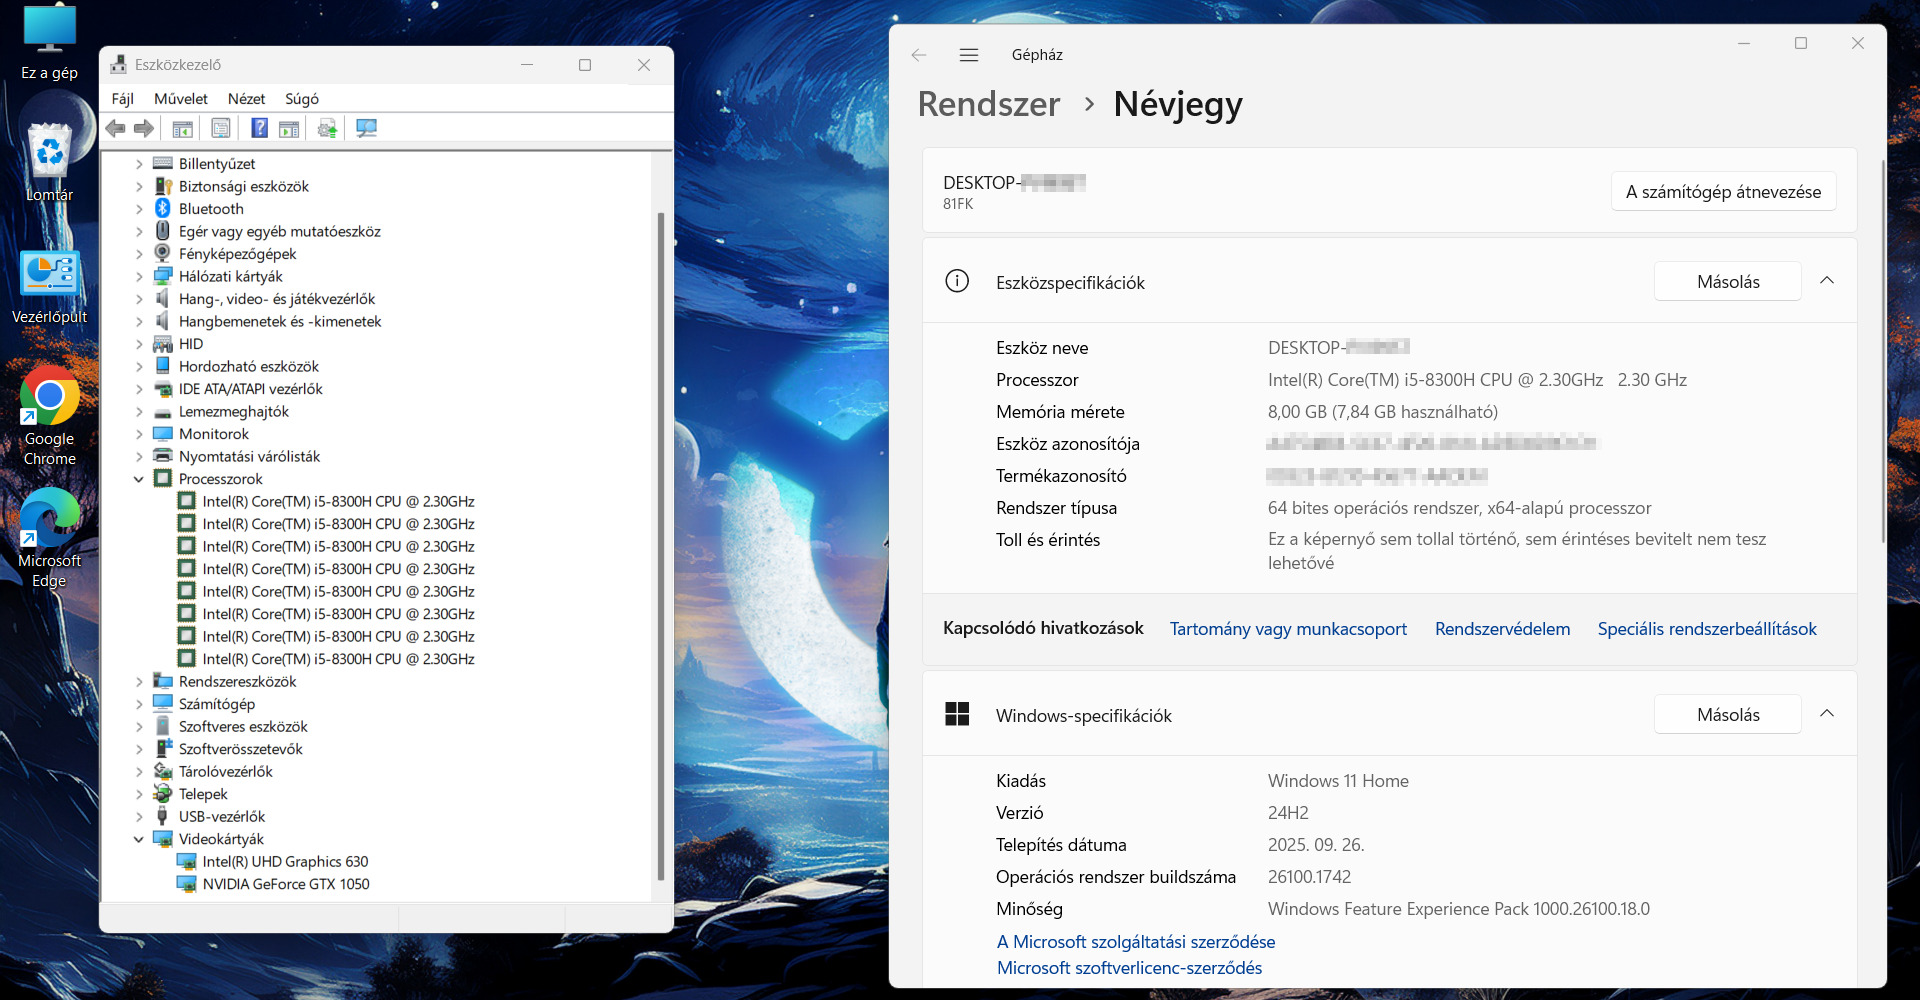Screen dimensions: 1920x1000
Task: Click Másolás button for Eszközspecifikációk
Action: (x=1728, y=282)
